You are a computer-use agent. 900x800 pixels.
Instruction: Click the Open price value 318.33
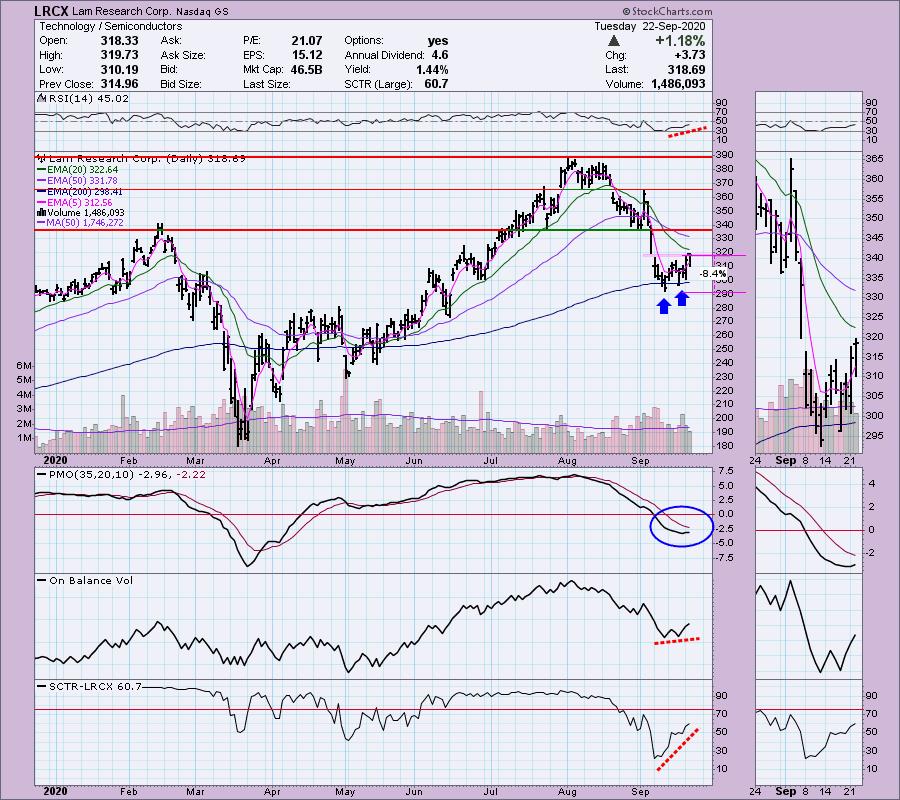click(119, 41)
